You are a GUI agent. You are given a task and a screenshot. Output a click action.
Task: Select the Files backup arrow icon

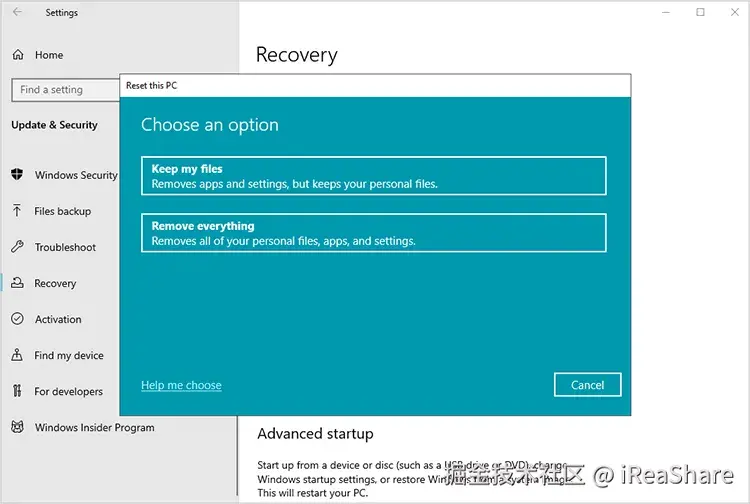[x=17, y=210]
